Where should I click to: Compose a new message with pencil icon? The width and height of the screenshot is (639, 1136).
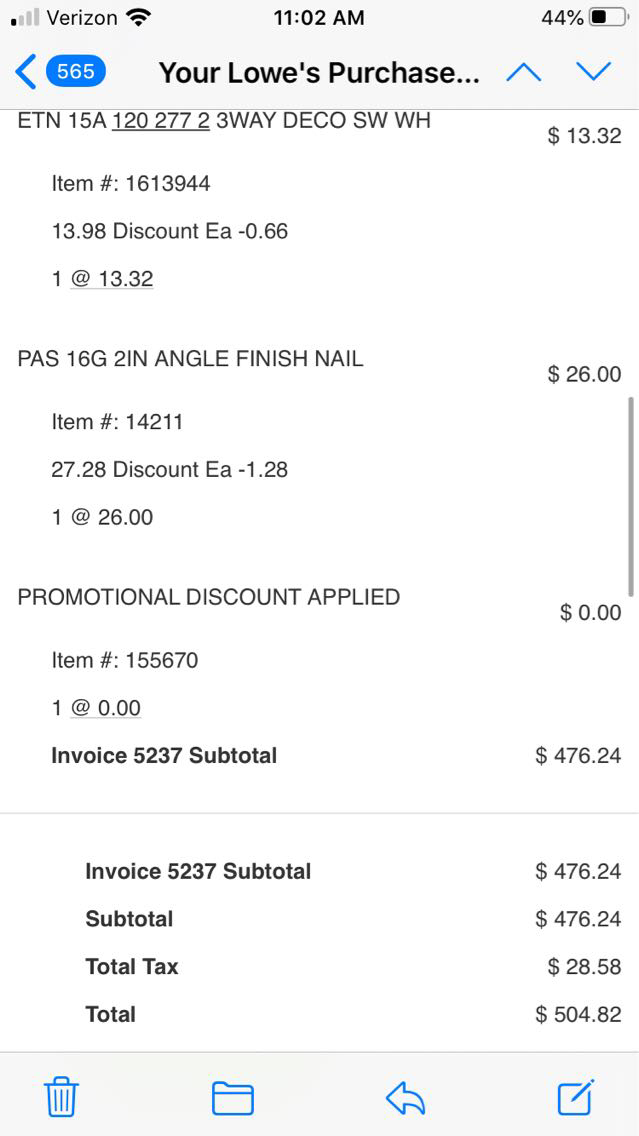pyautogui.click(x=577, y=1097)
